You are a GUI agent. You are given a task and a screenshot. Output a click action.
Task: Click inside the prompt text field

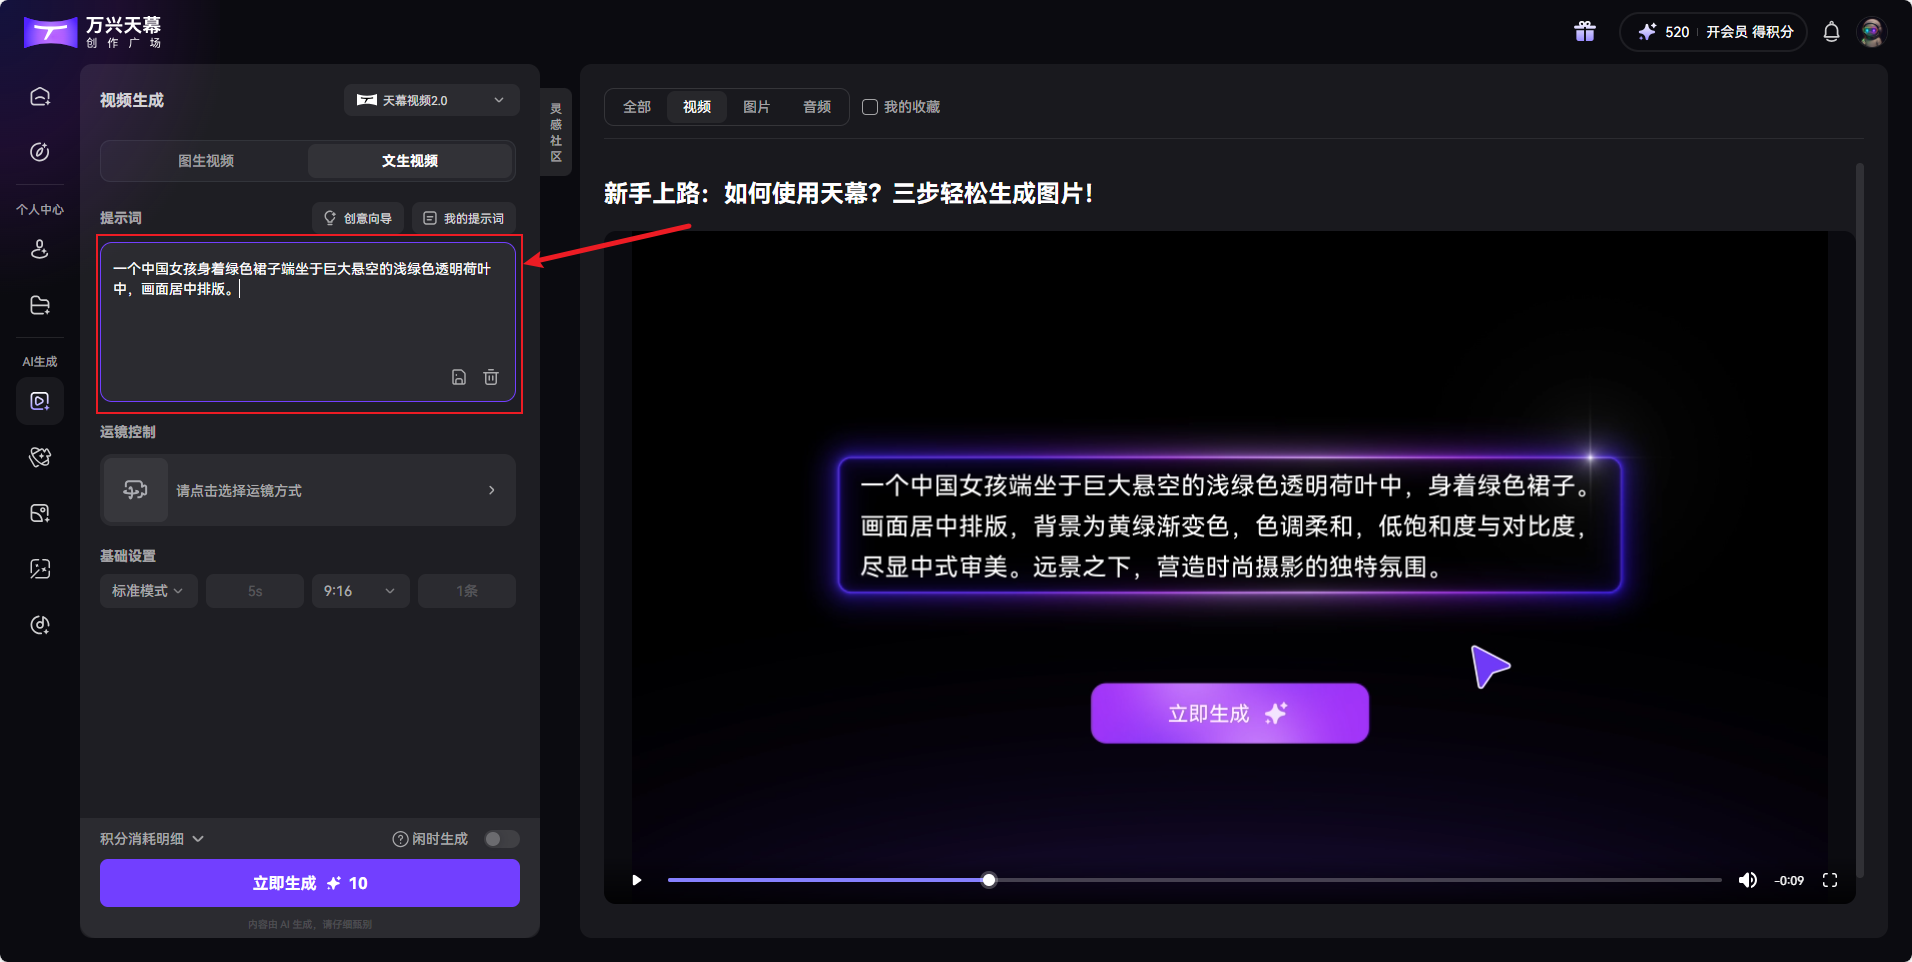308,322
